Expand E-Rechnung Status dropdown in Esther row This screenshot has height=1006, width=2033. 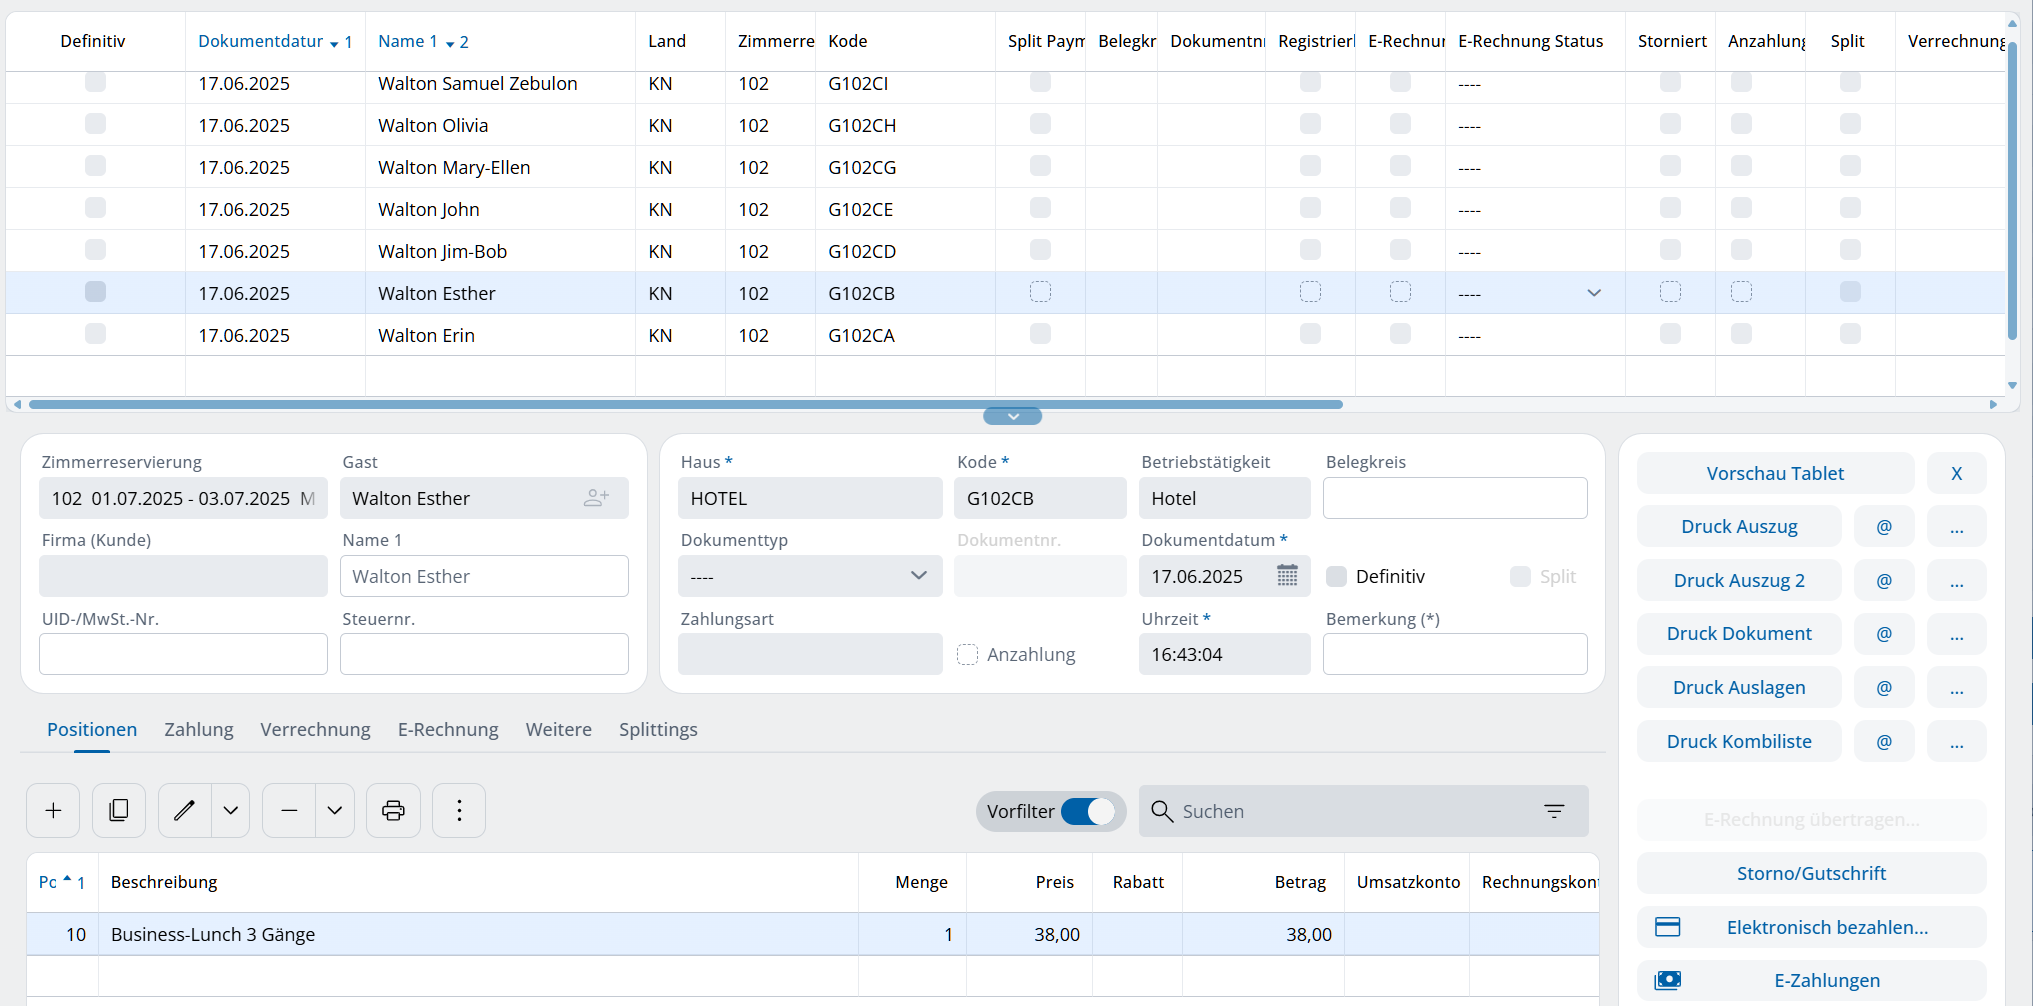point(1594,293)
